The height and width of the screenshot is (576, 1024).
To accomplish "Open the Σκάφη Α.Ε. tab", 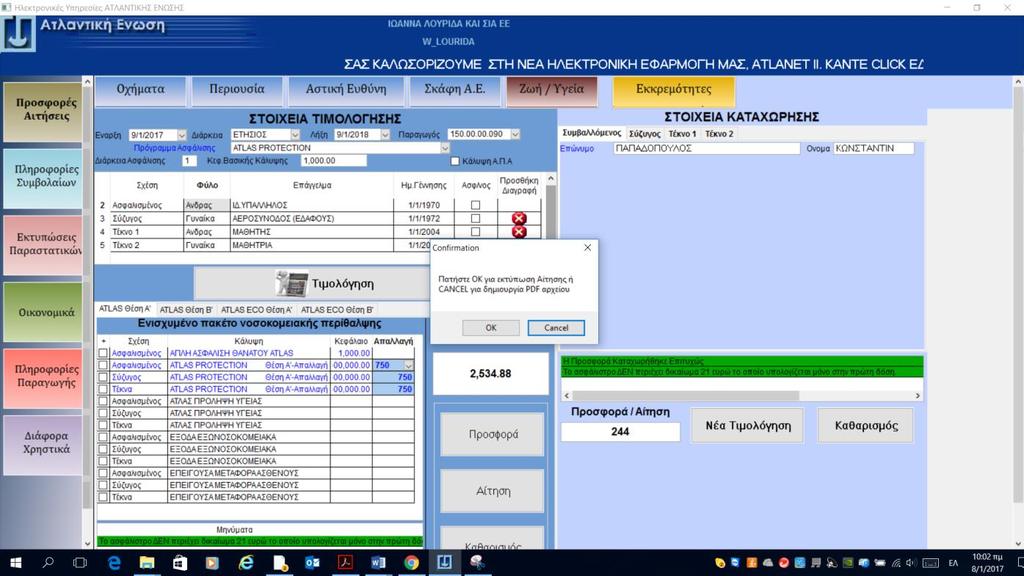I will [455, 89].
